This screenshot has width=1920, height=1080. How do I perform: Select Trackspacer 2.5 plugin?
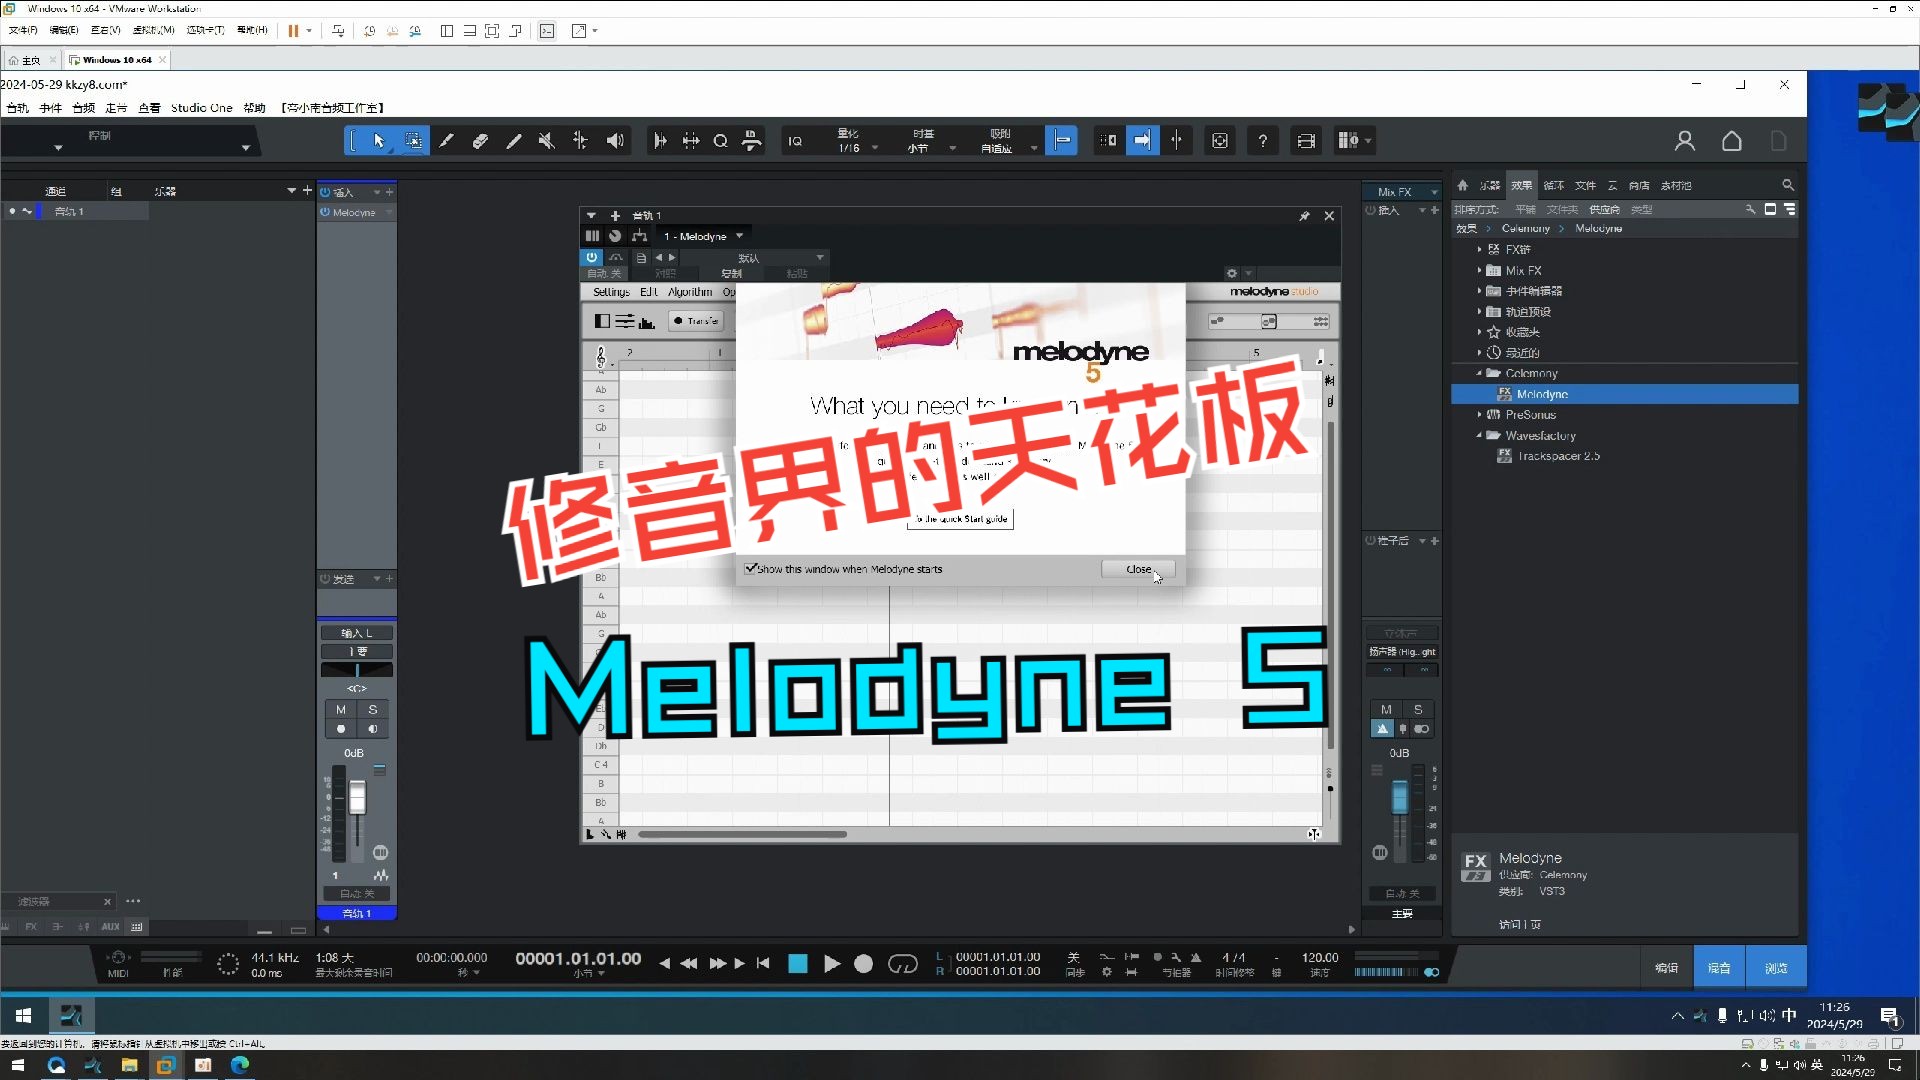tap(1558, 456)
